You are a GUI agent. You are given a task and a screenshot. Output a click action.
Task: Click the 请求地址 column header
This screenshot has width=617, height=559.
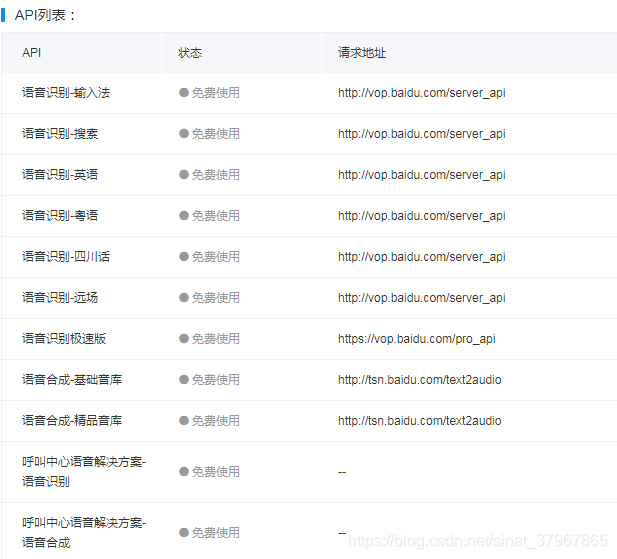click(x=362, y=53)
